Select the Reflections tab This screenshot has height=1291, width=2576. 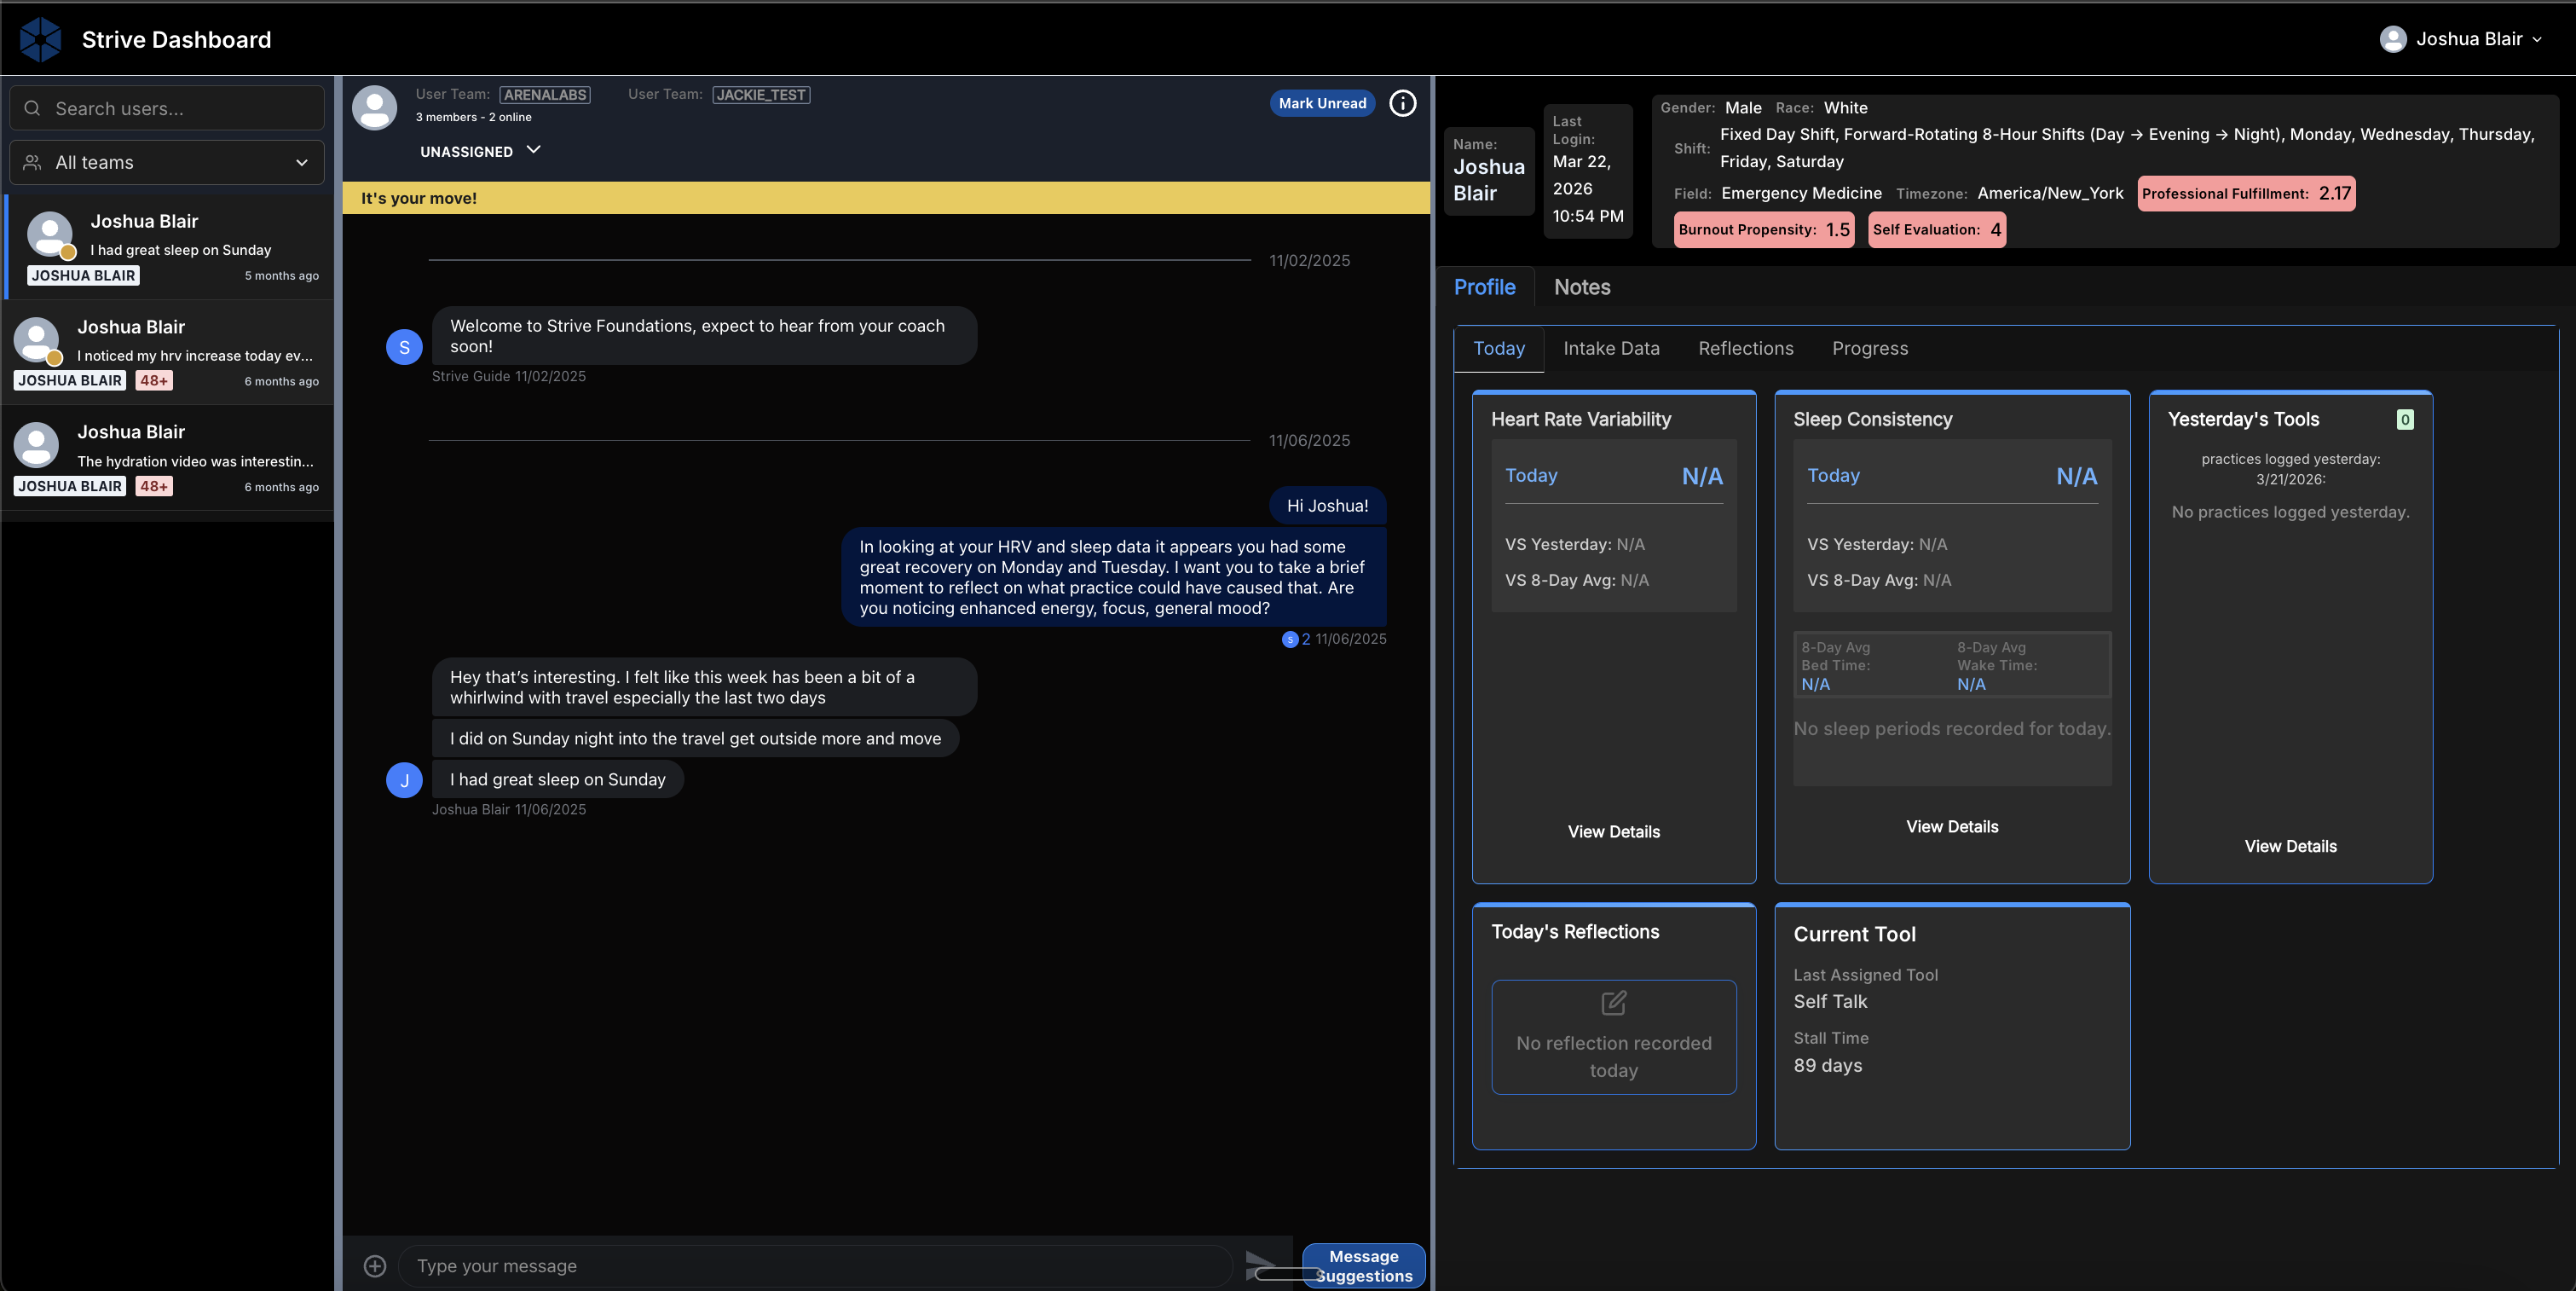[1745, 348]
